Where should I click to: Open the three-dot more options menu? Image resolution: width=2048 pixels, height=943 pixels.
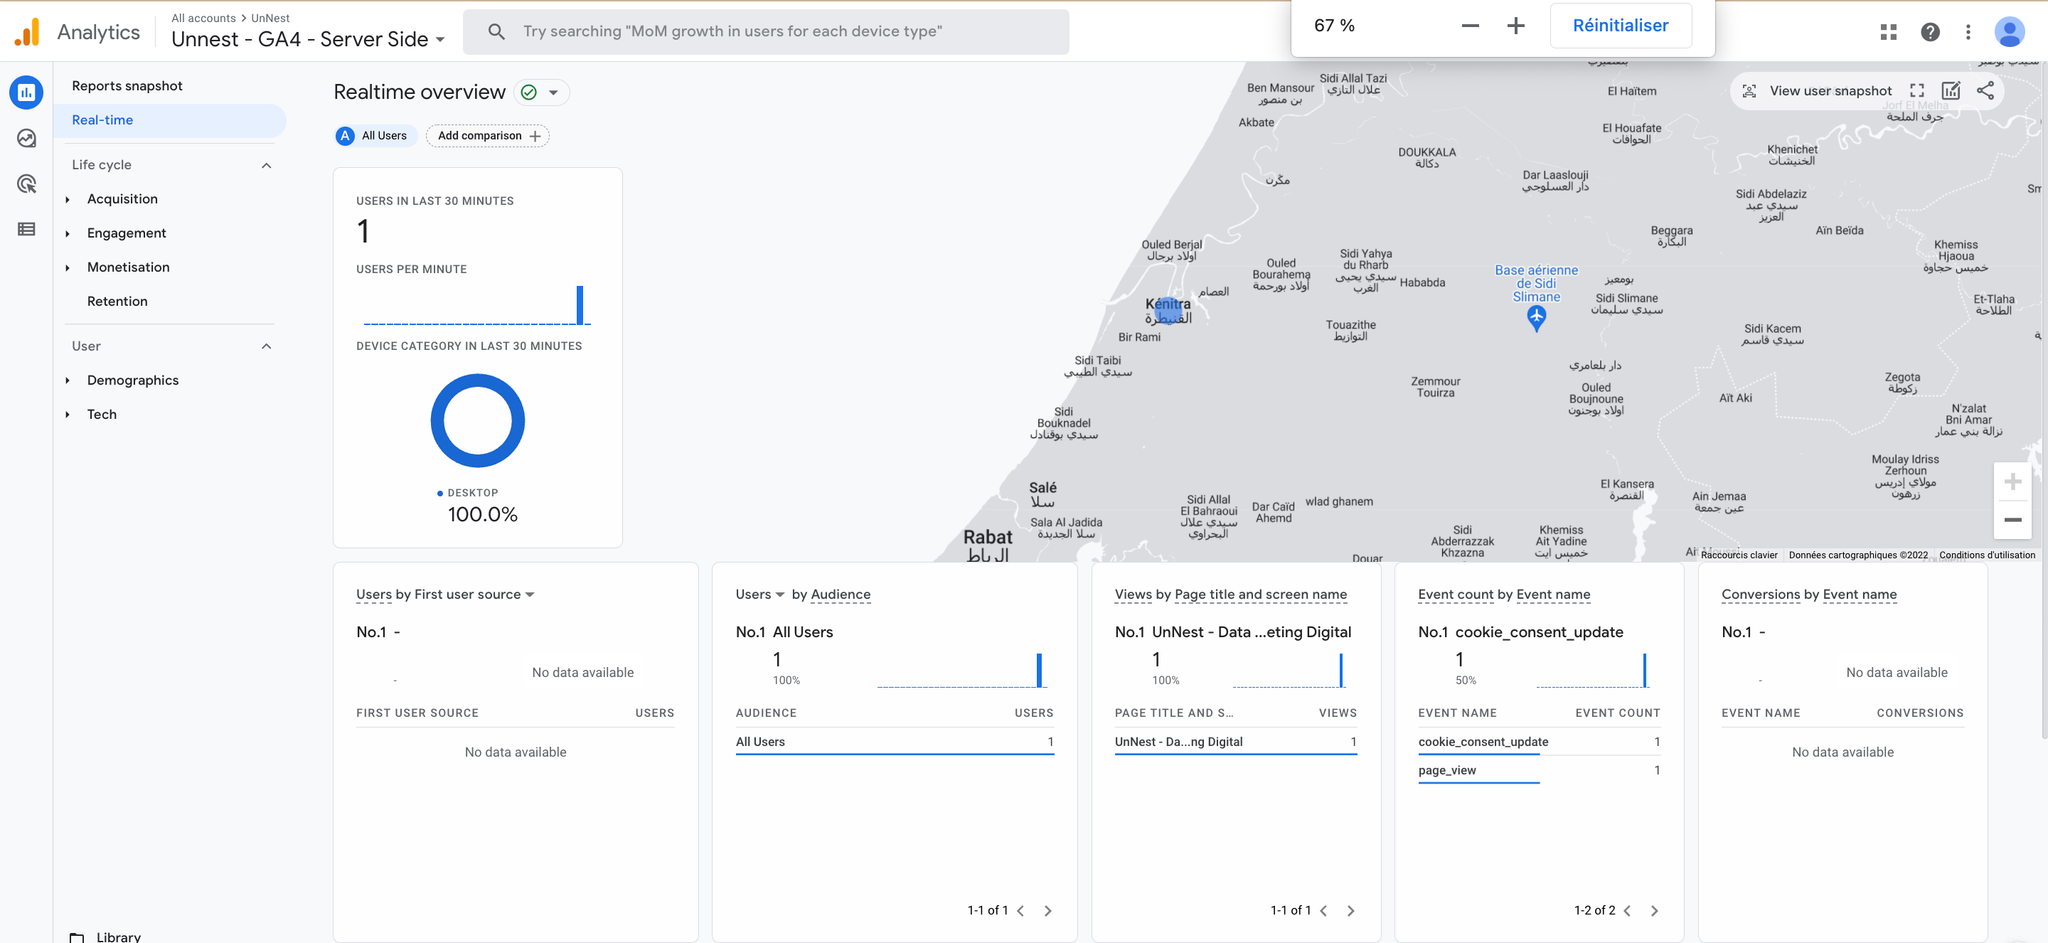[x=1968, y=32]
